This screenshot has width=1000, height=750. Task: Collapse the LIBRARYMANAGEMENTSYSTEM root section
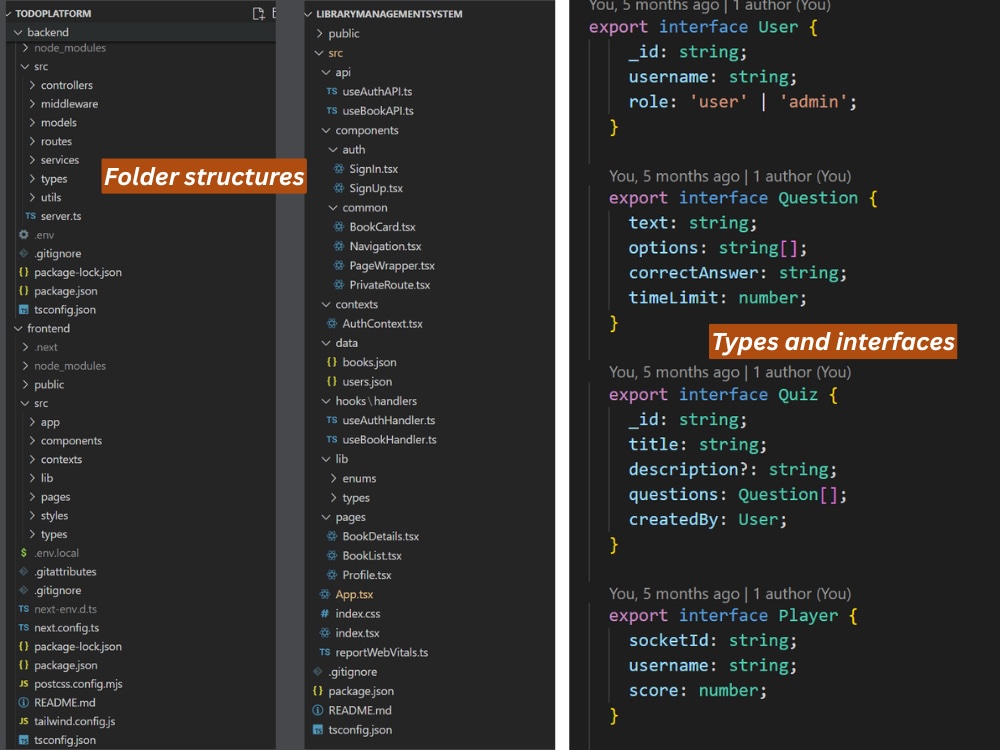pyautogui.click(x=309, y=13)
